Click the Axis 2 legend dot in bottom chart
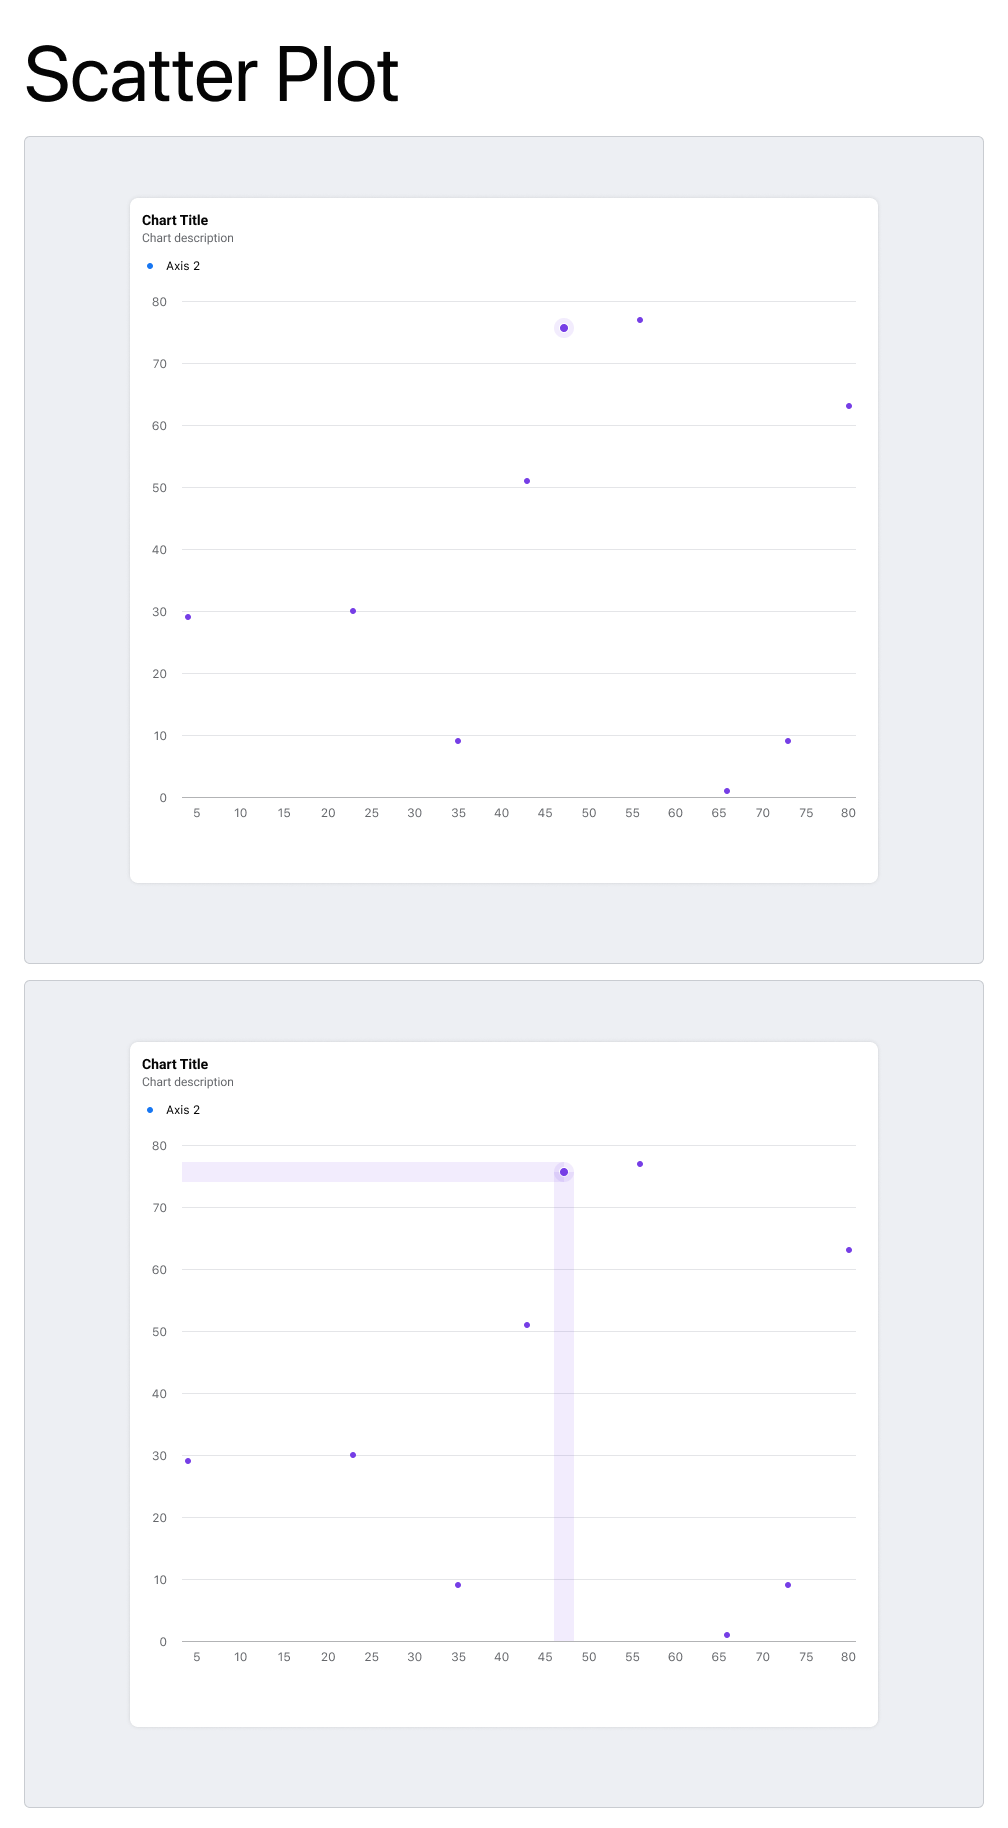Screen dimensions: 1008x1828 (x=150, y=1109)
